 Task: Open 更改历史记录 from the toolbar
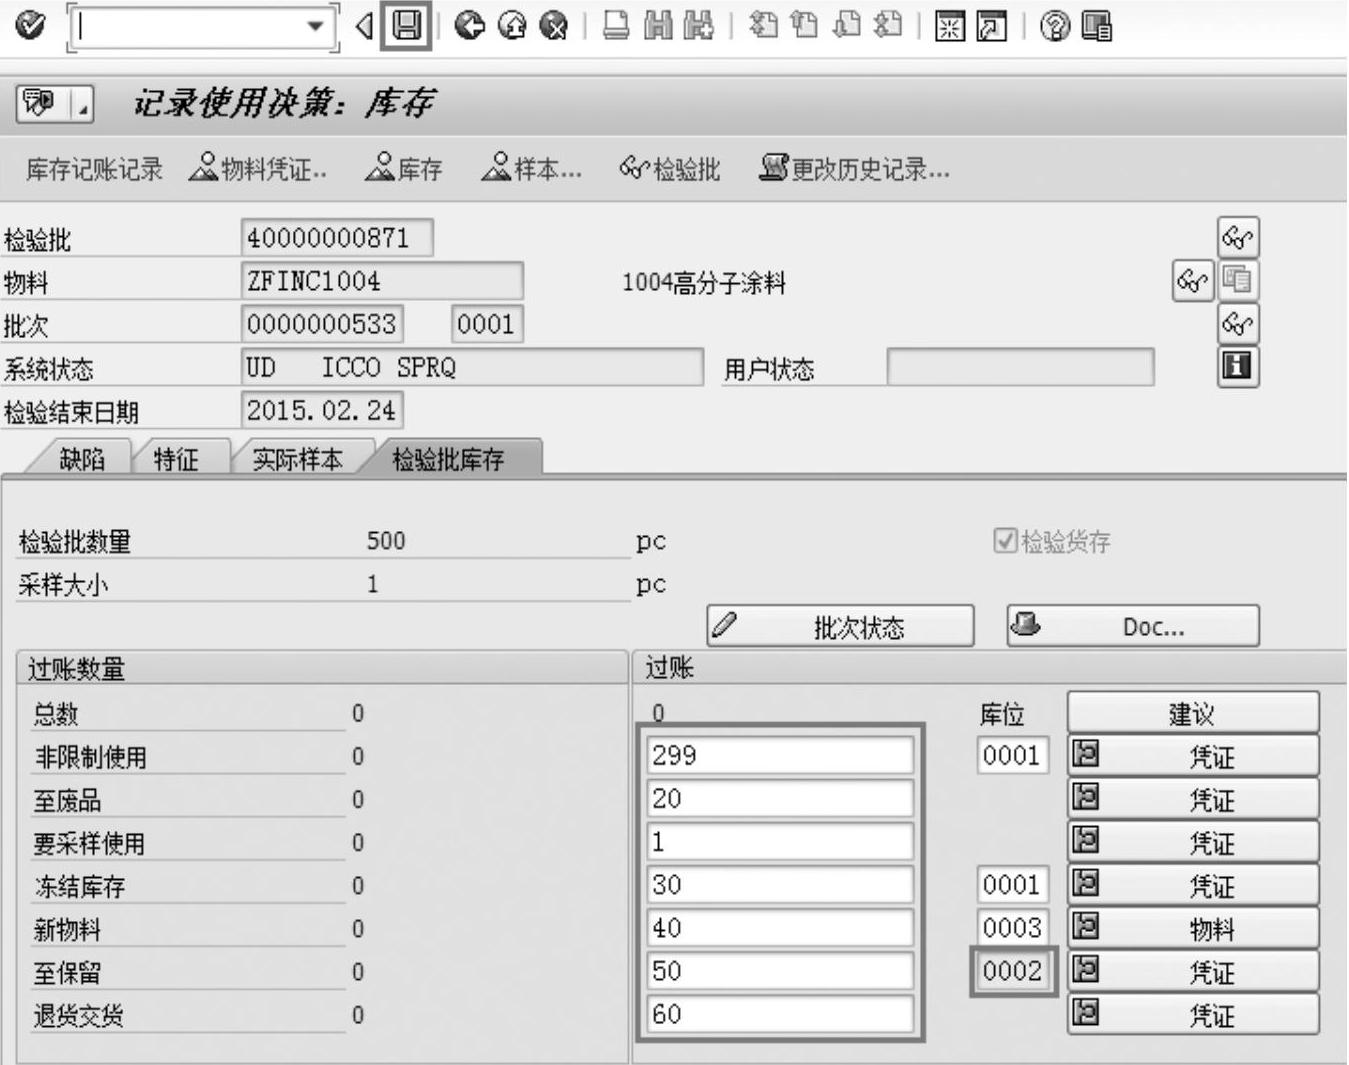coord(855,169)
